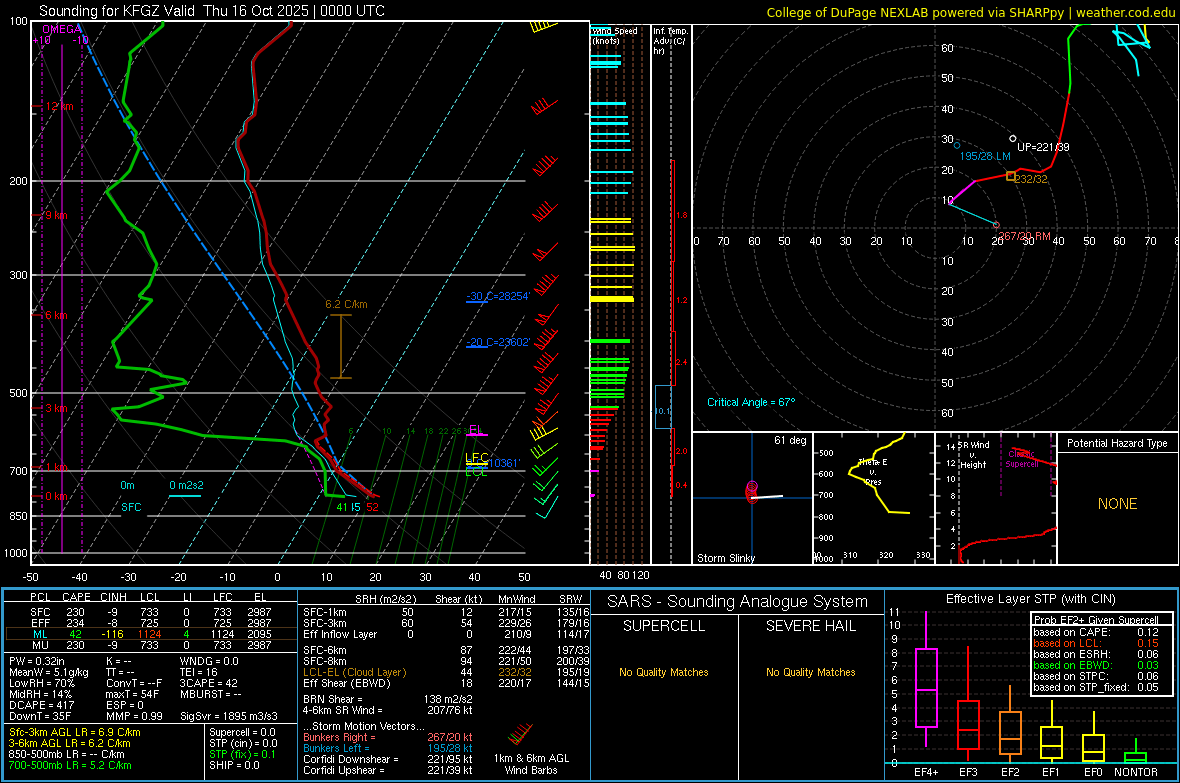
Task: Click the red 'Bunkers Right =' row
Action: (388, 737)
